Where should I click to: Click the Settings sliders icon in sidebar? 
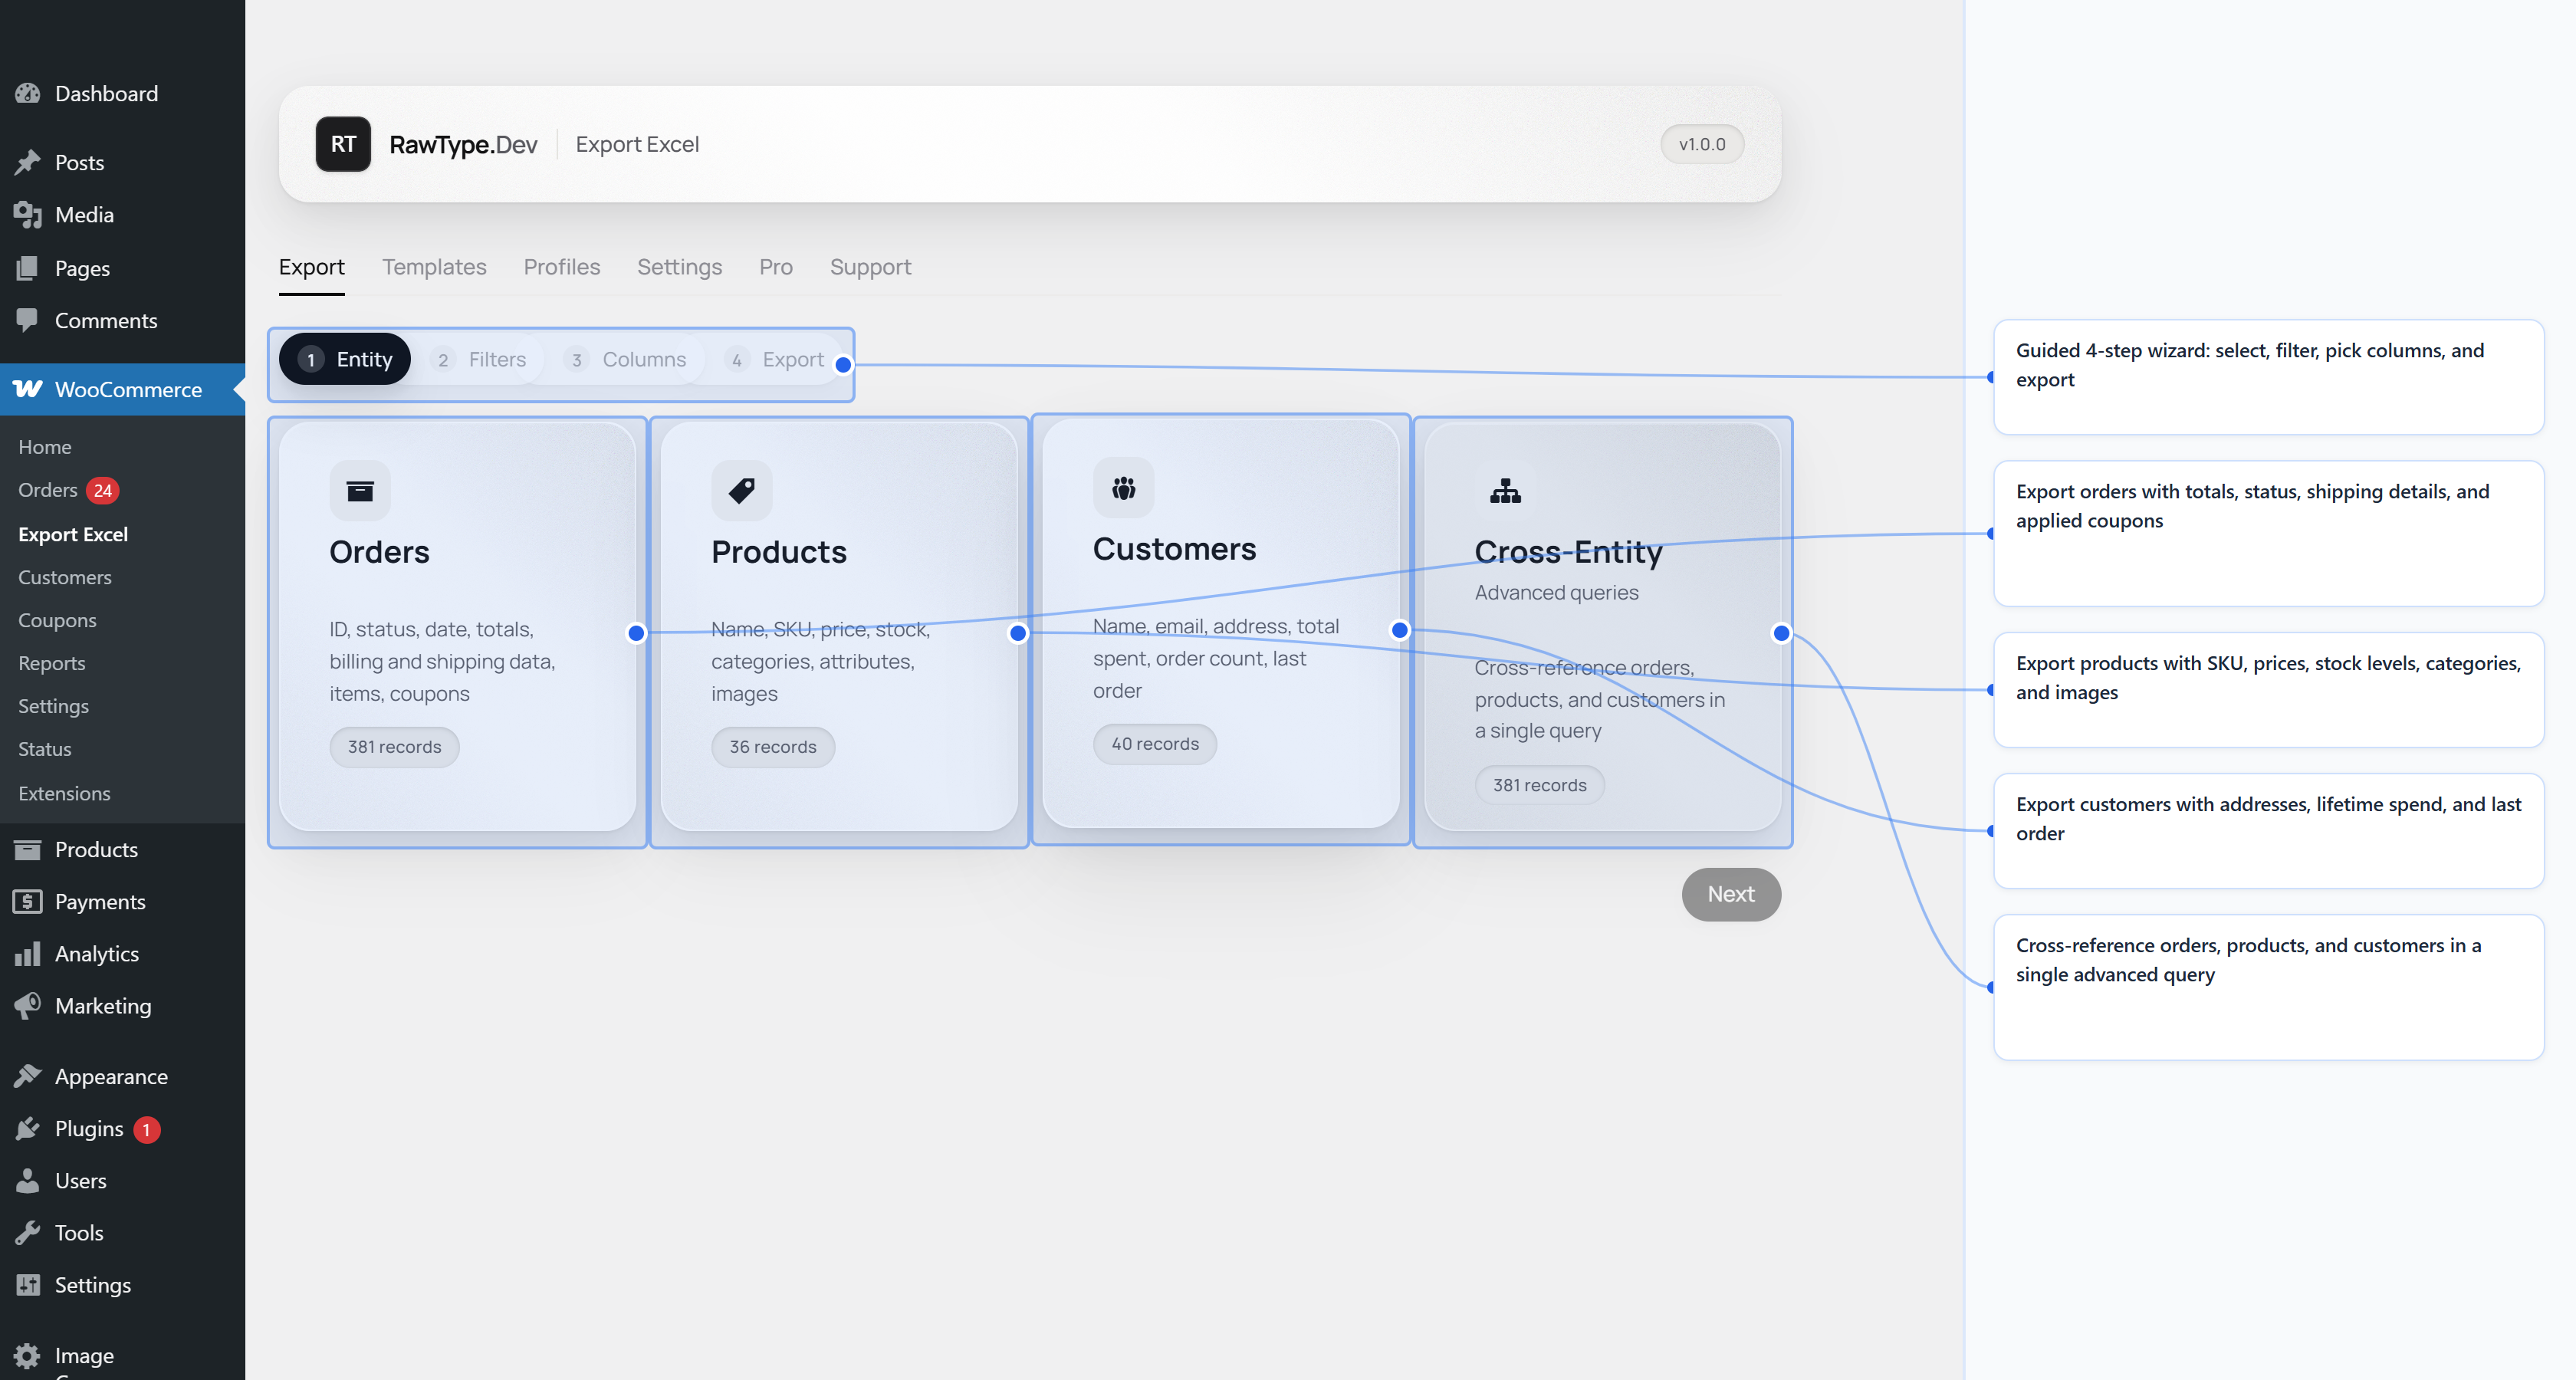click(28, 1284)
